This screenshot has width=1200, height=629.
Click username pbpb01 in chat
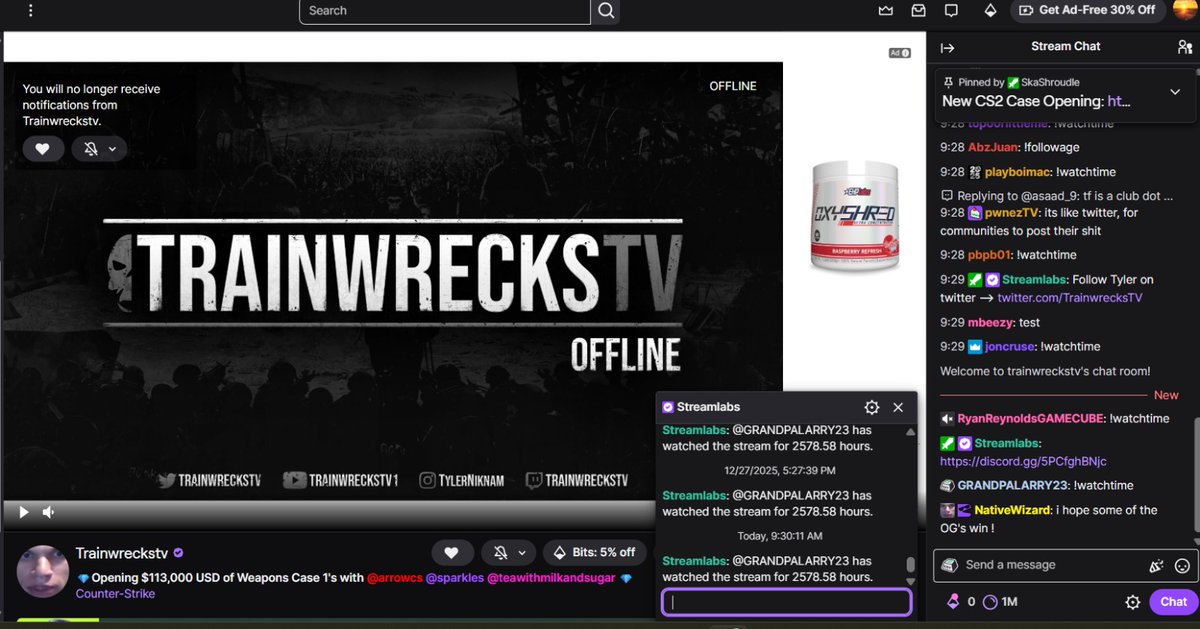click(x=990, y=255)
